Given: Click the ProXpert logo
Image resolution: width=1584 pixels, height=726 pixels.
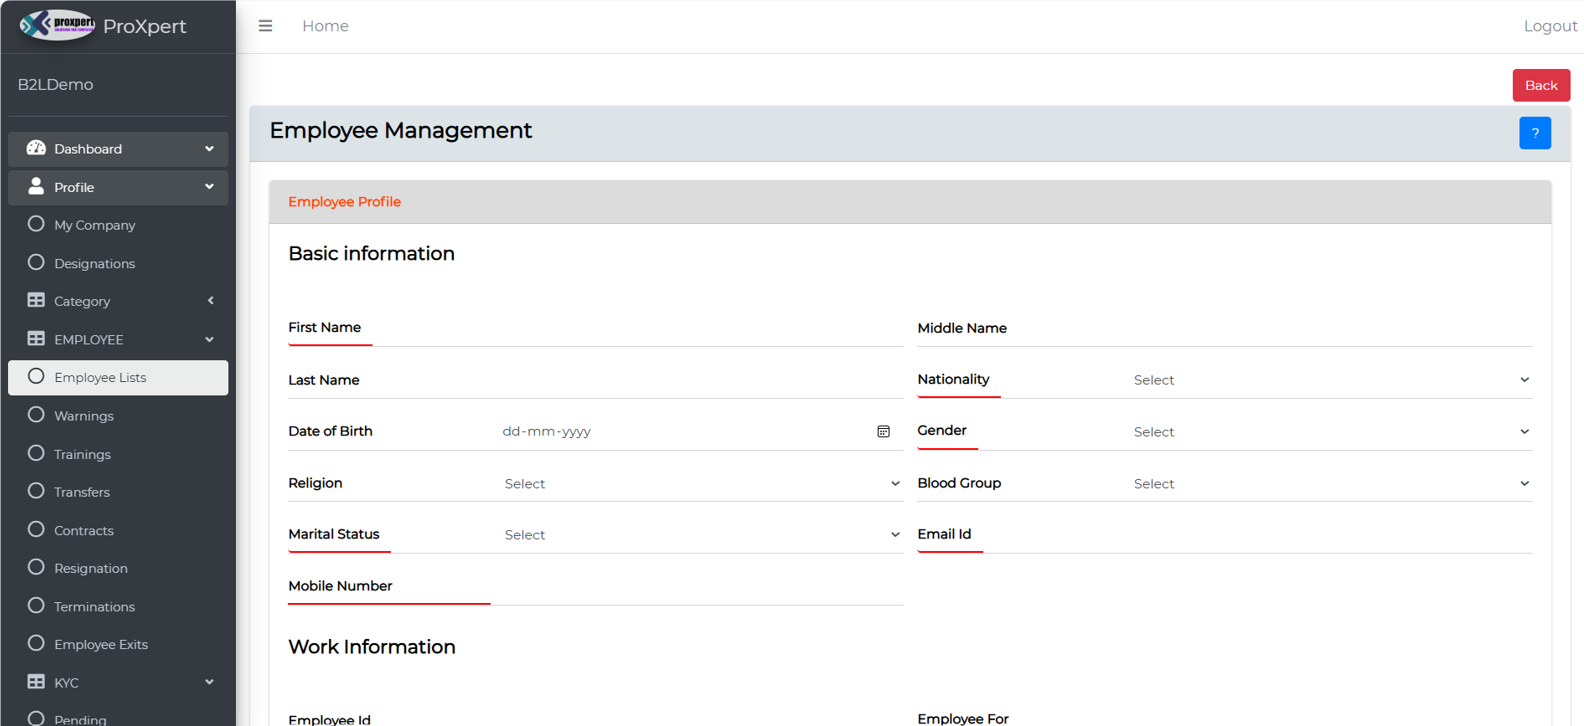Looking at the screenshot, I should 57,25.
